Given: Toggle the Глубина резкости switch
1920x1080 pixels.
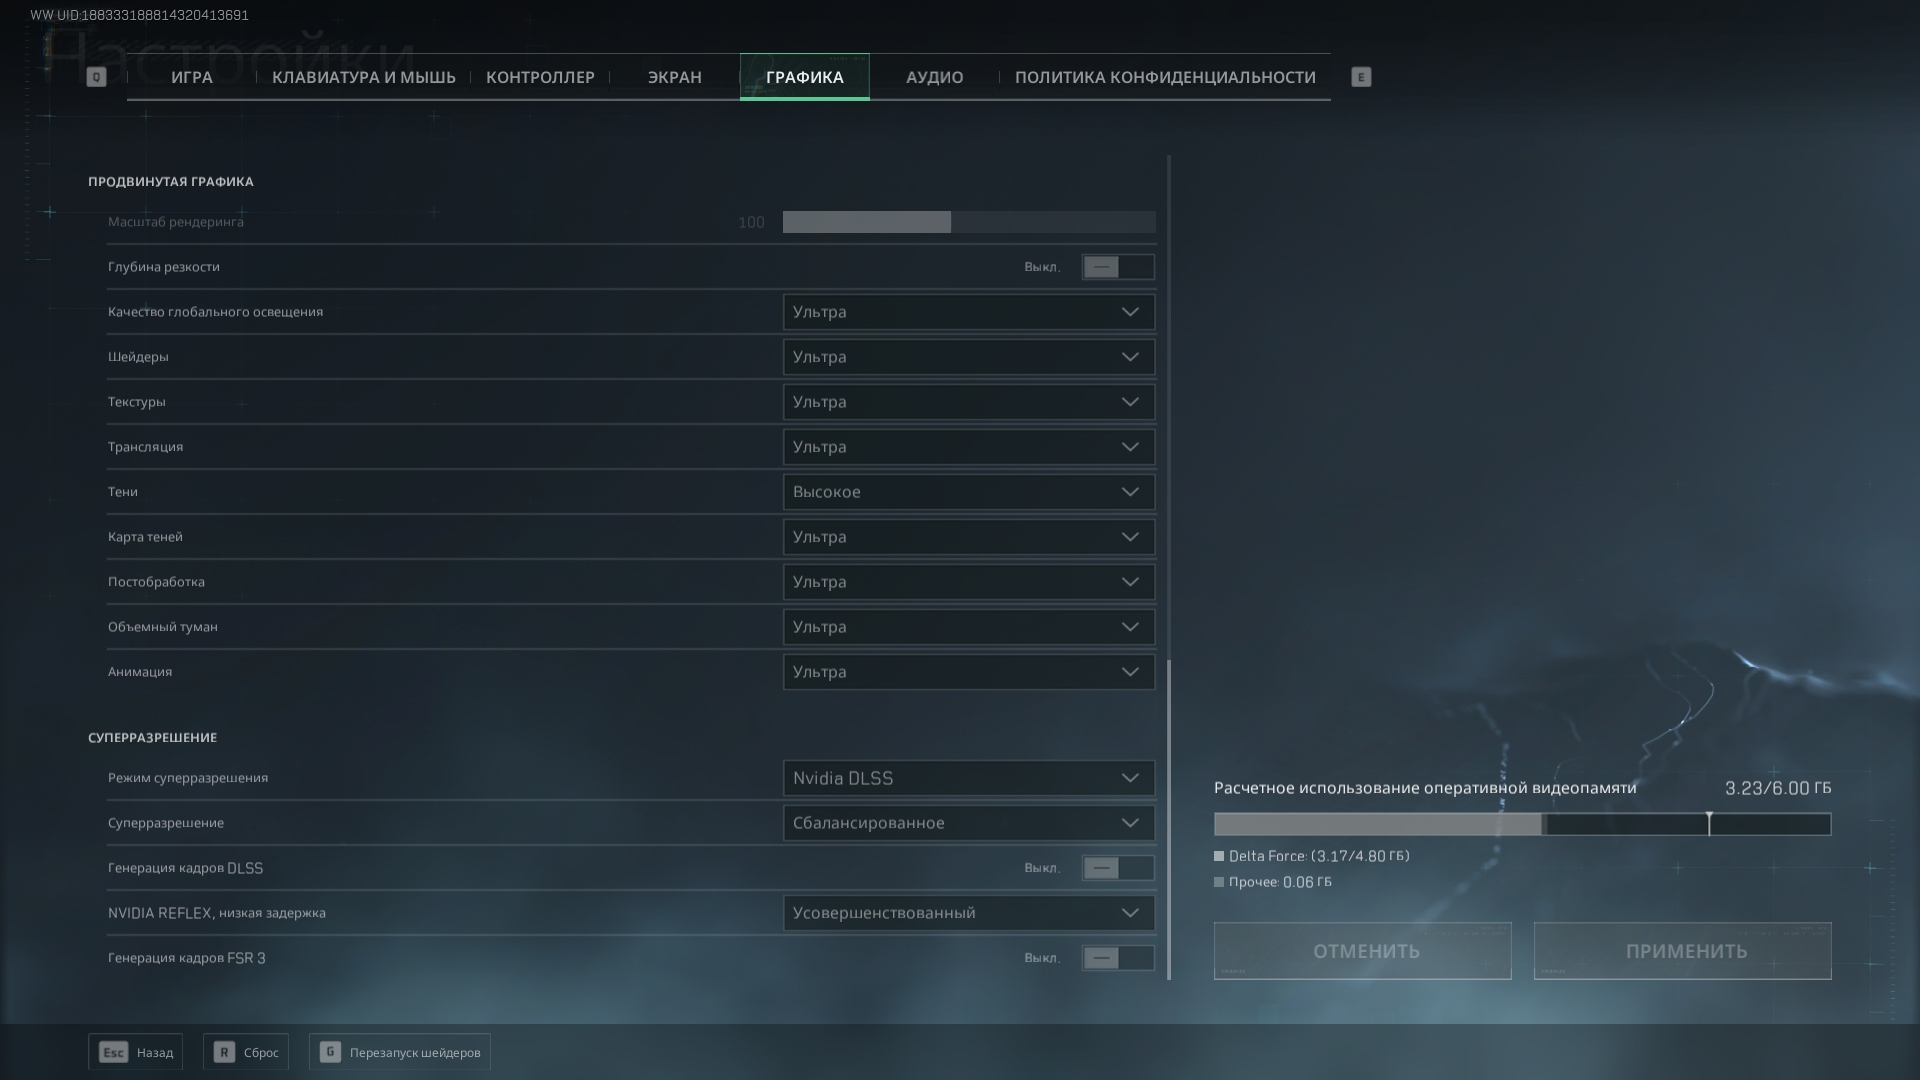Looking at the screenshot, I should click(x=1118, y=267).
